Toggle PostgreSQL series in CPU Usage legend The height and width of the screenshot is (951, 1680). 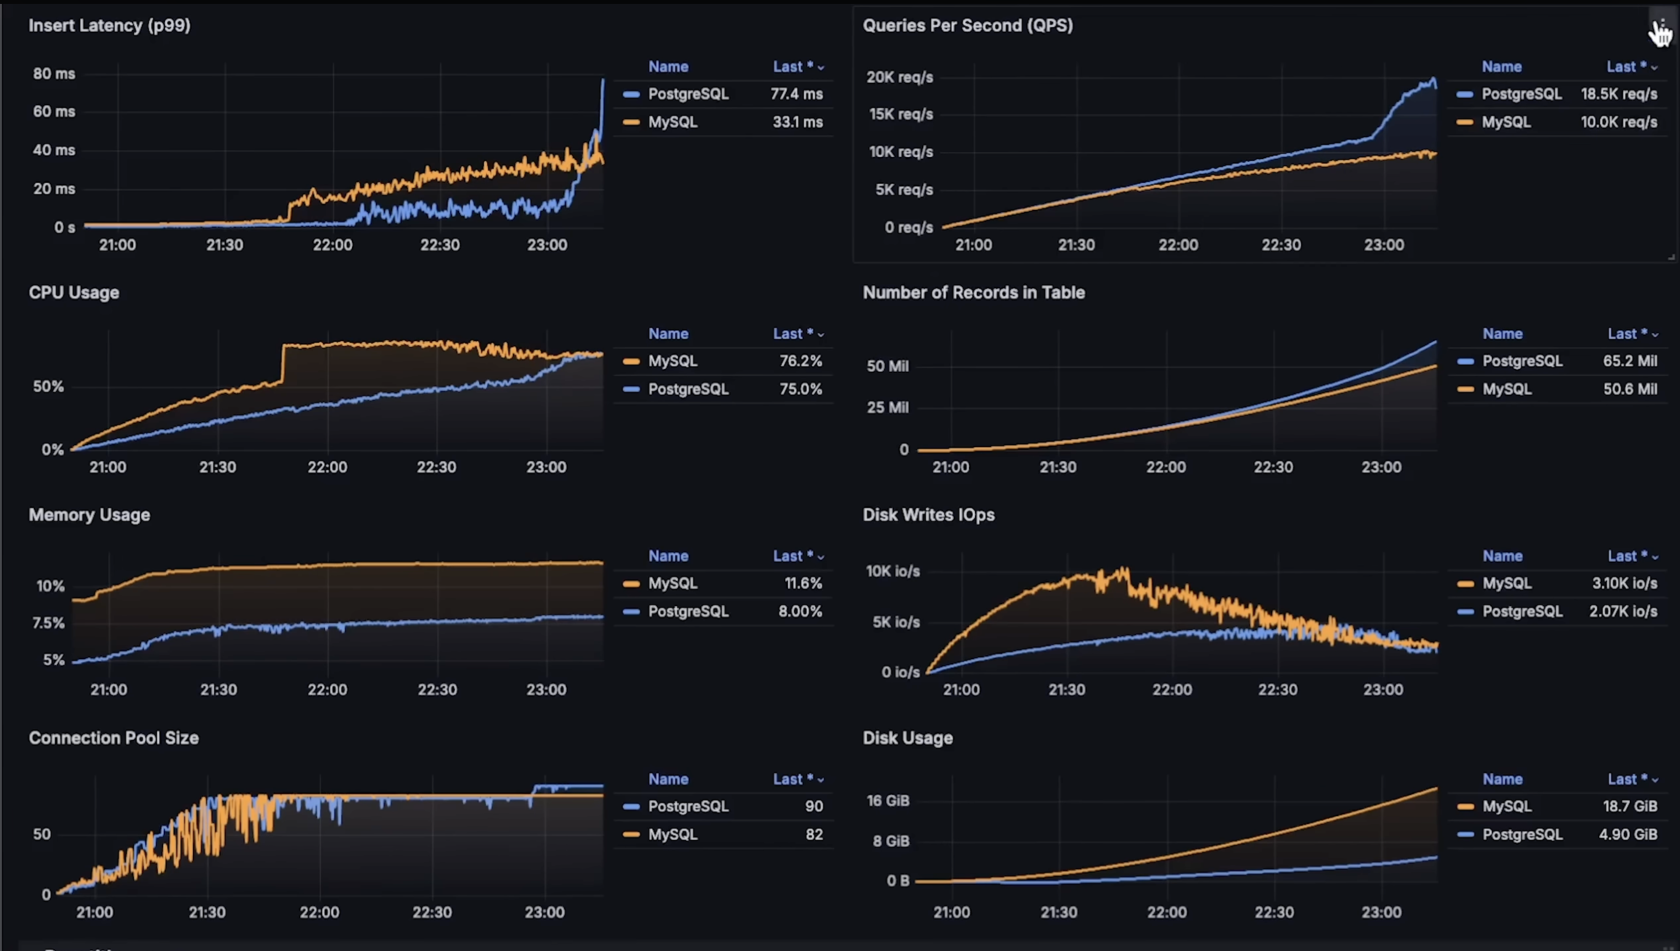pos(687,389)
